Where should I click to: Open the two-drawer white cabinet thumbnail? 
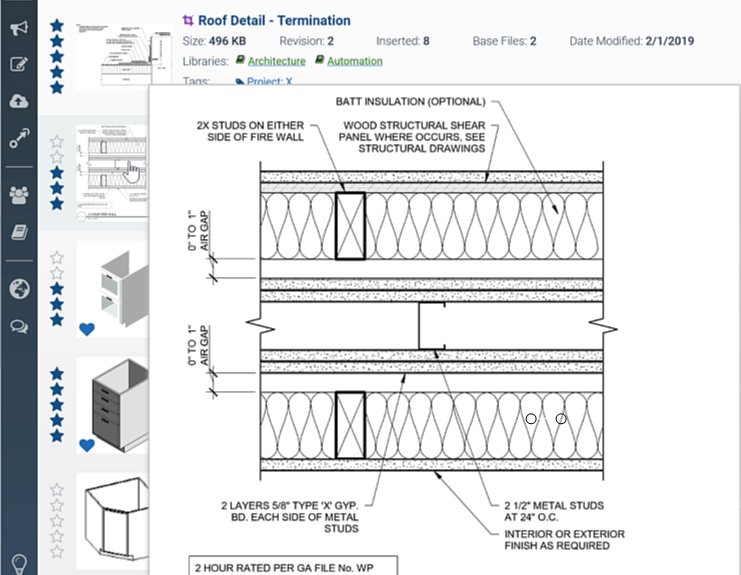112,289
